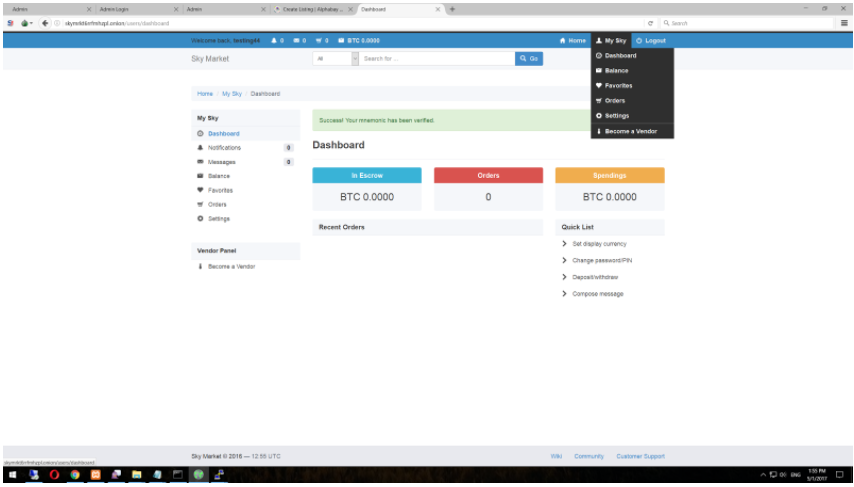854x487 pixels.
Task: Open the Wiki footer link
Action: coord(556,456)
